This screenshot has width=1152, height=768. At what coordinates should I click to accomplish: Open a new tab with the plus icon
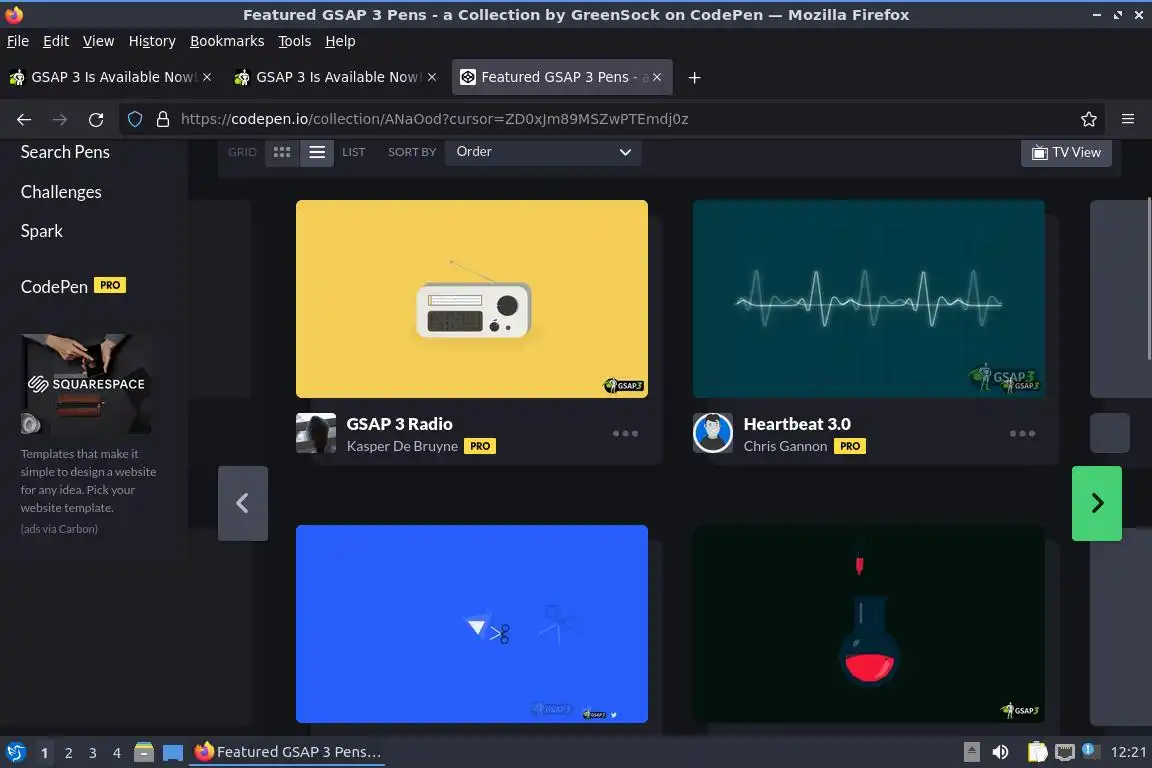(x=694, y=78)
